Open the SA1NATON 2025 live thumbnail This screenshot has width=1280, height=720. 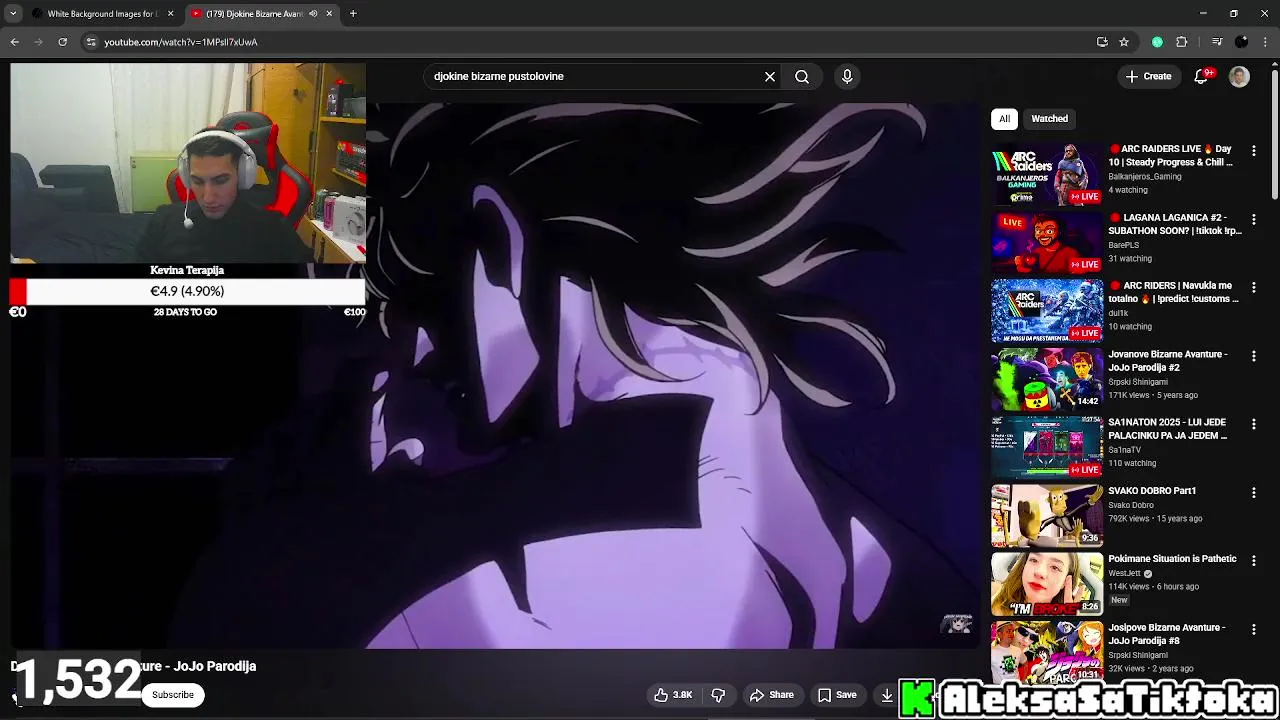(x=1047, y=447)
